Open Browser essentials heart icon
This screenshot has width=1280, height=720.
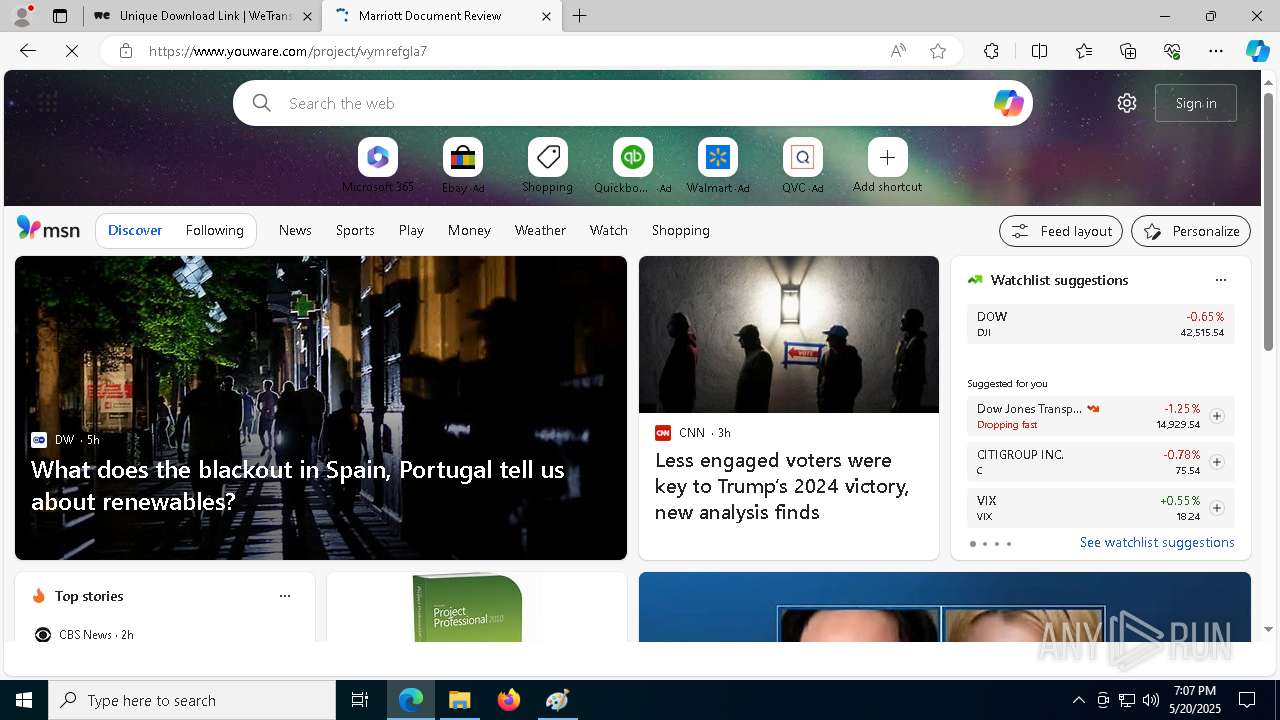click(x=1172, y=51)
